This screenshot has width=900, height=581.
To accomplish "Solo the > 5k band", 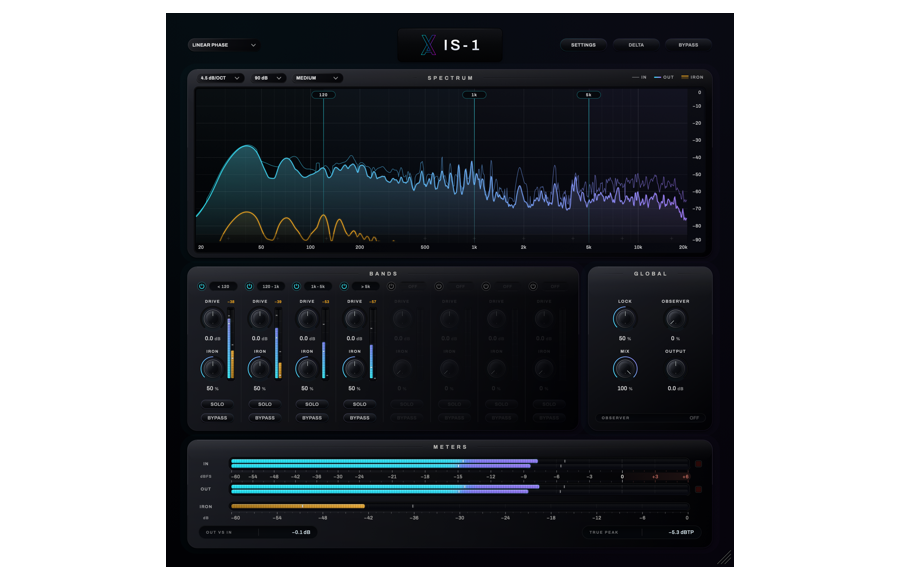I will coord(359,404).
